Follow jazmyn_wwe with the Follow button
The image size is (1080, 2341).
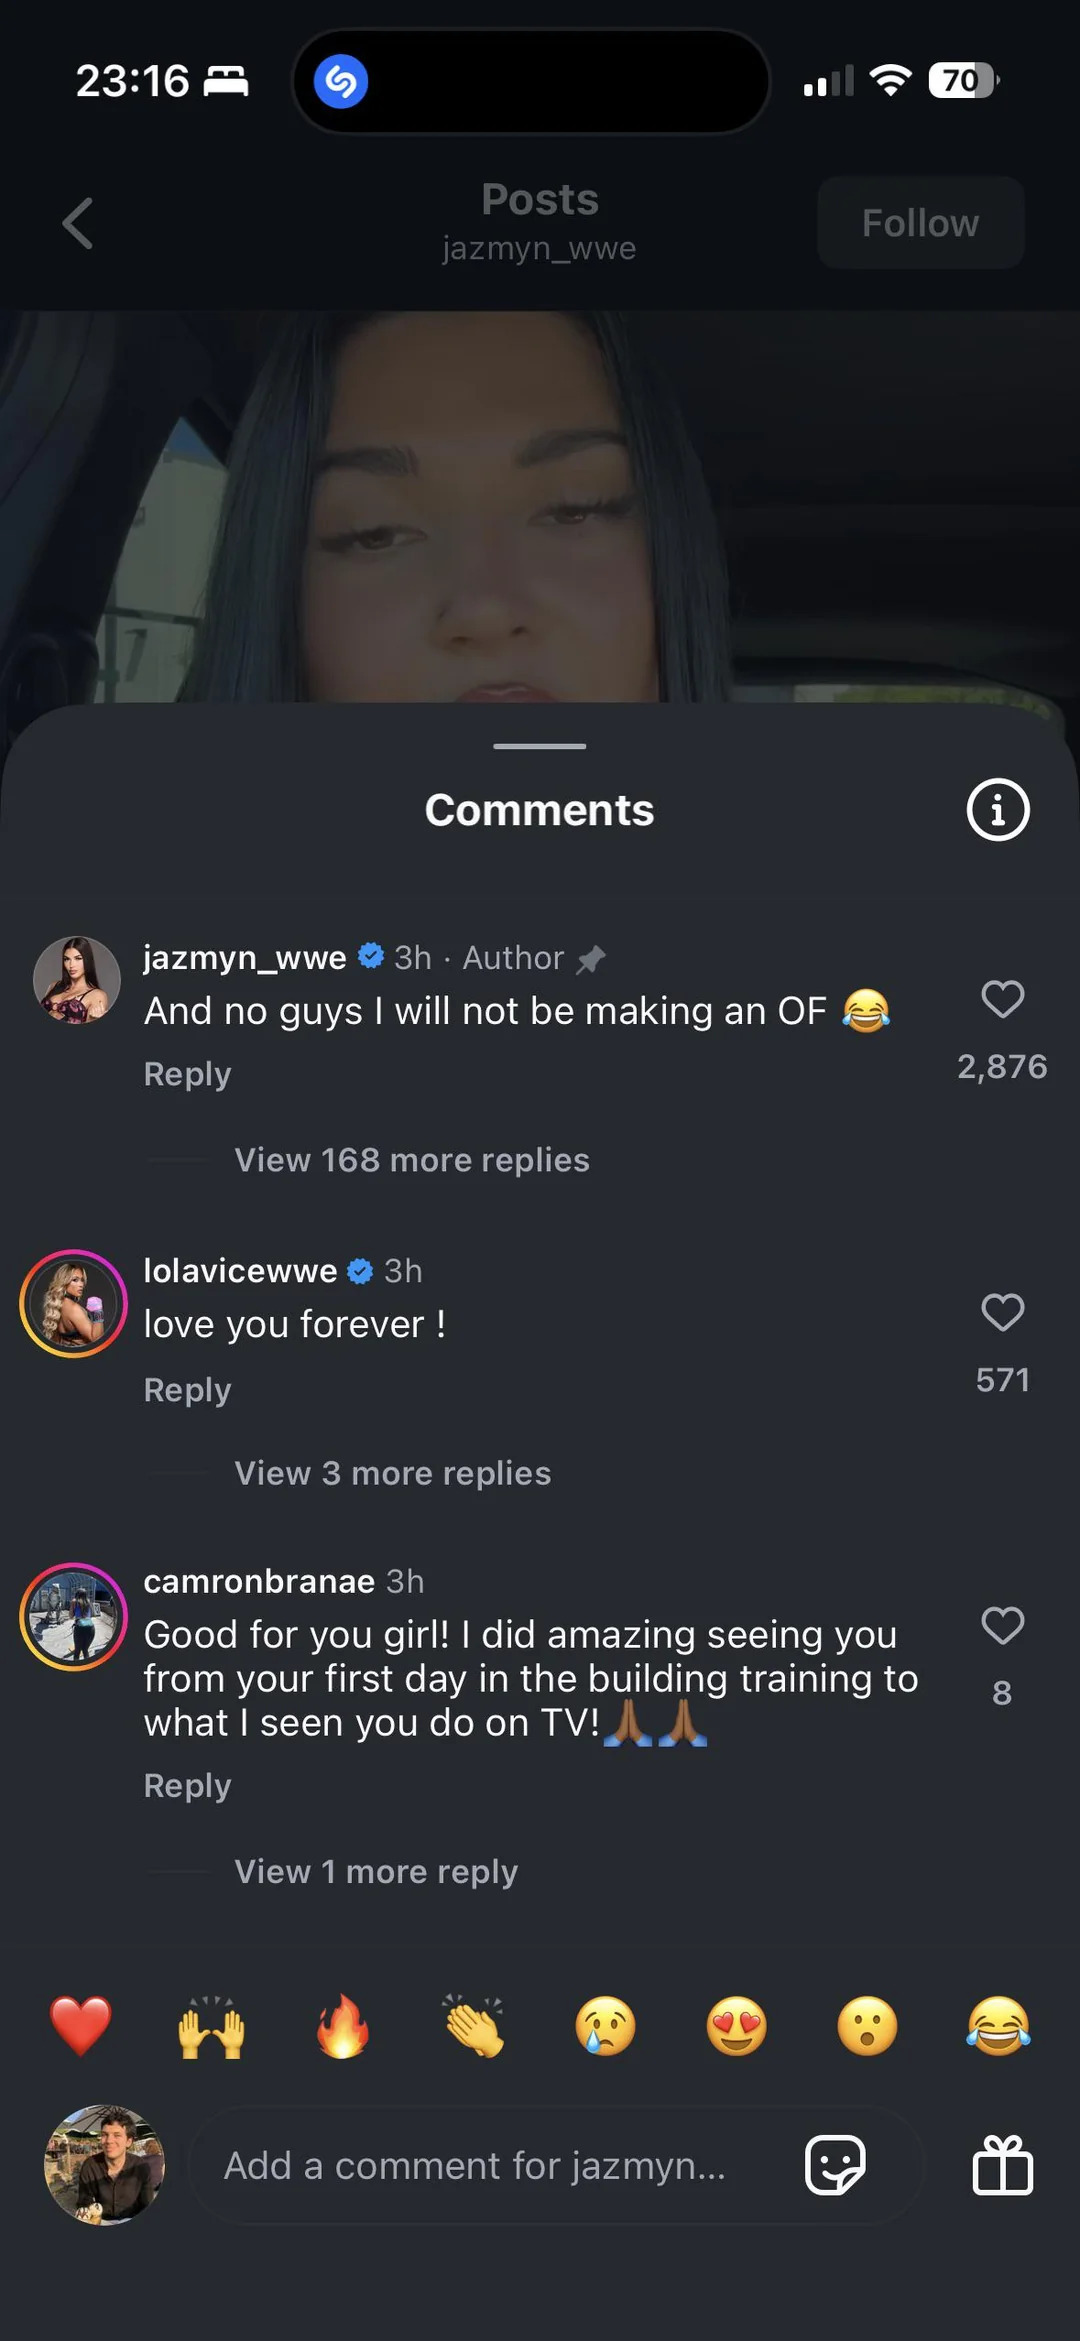tap(920, 223)
